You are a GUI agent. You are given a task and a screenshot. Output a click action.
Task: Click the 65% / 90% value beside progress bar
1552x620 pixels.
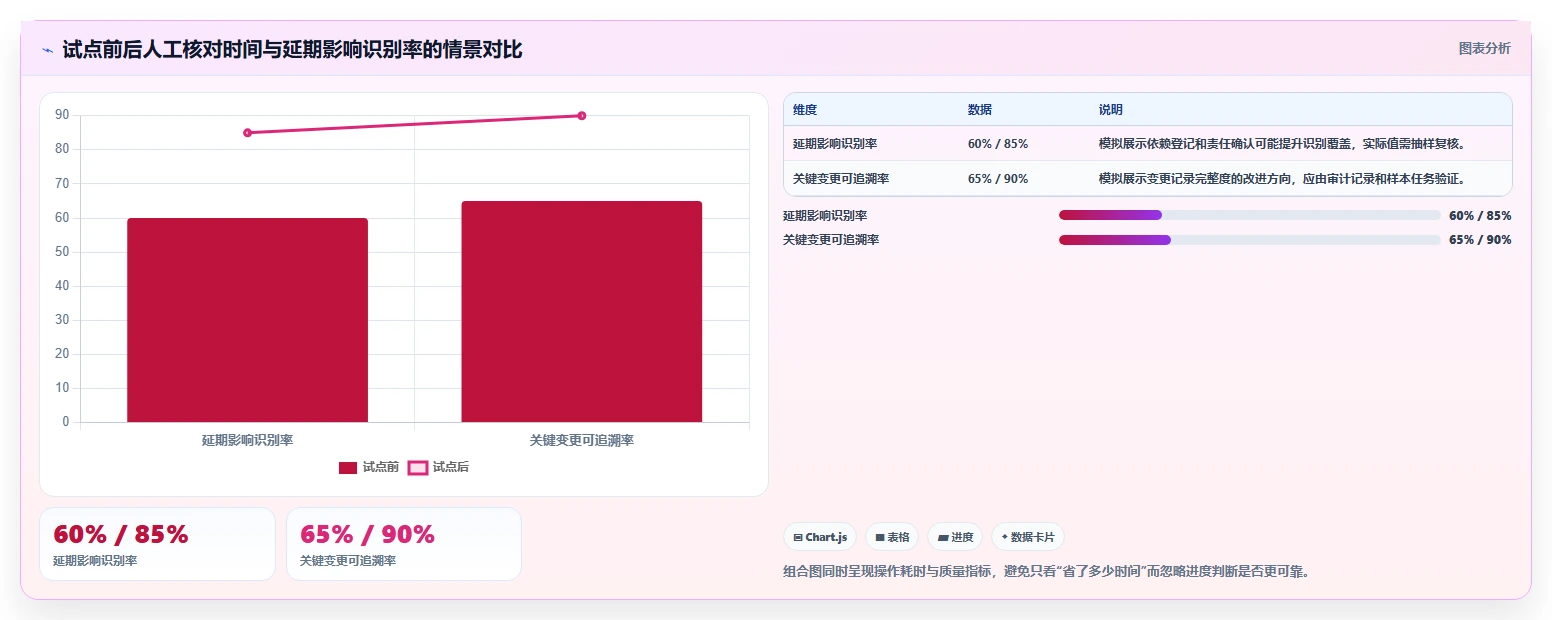pyautogui.click(x=1480, y=240)
